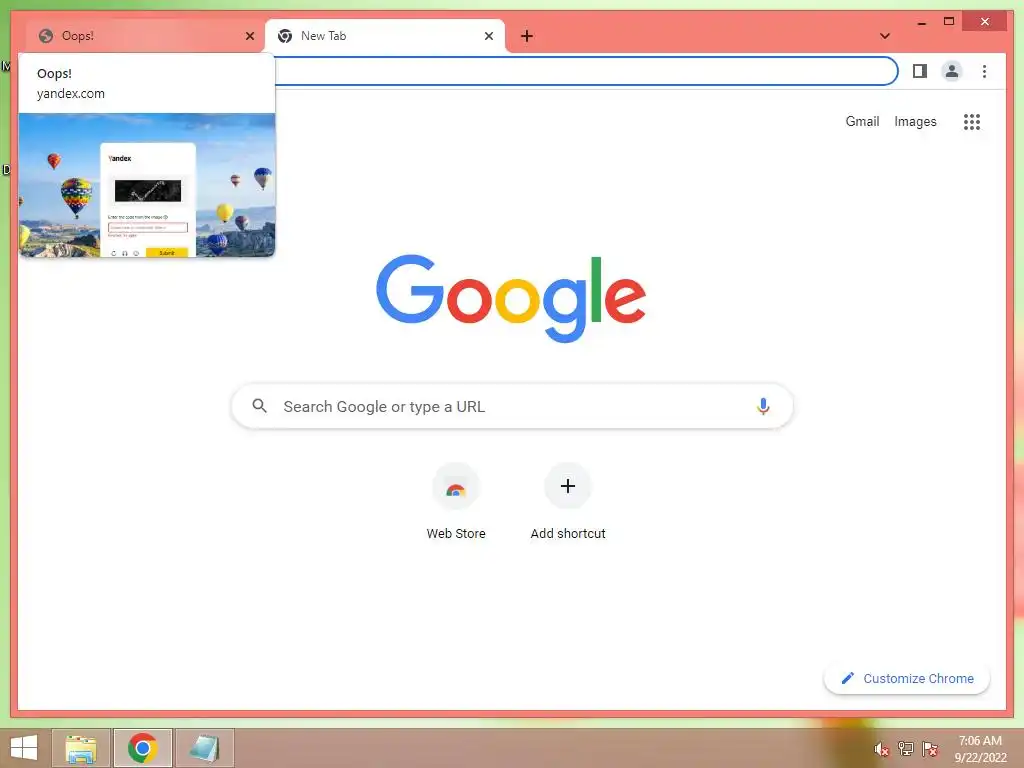
Task: Click the yandex.com text in tab preview
Action: tap(71, 93)
